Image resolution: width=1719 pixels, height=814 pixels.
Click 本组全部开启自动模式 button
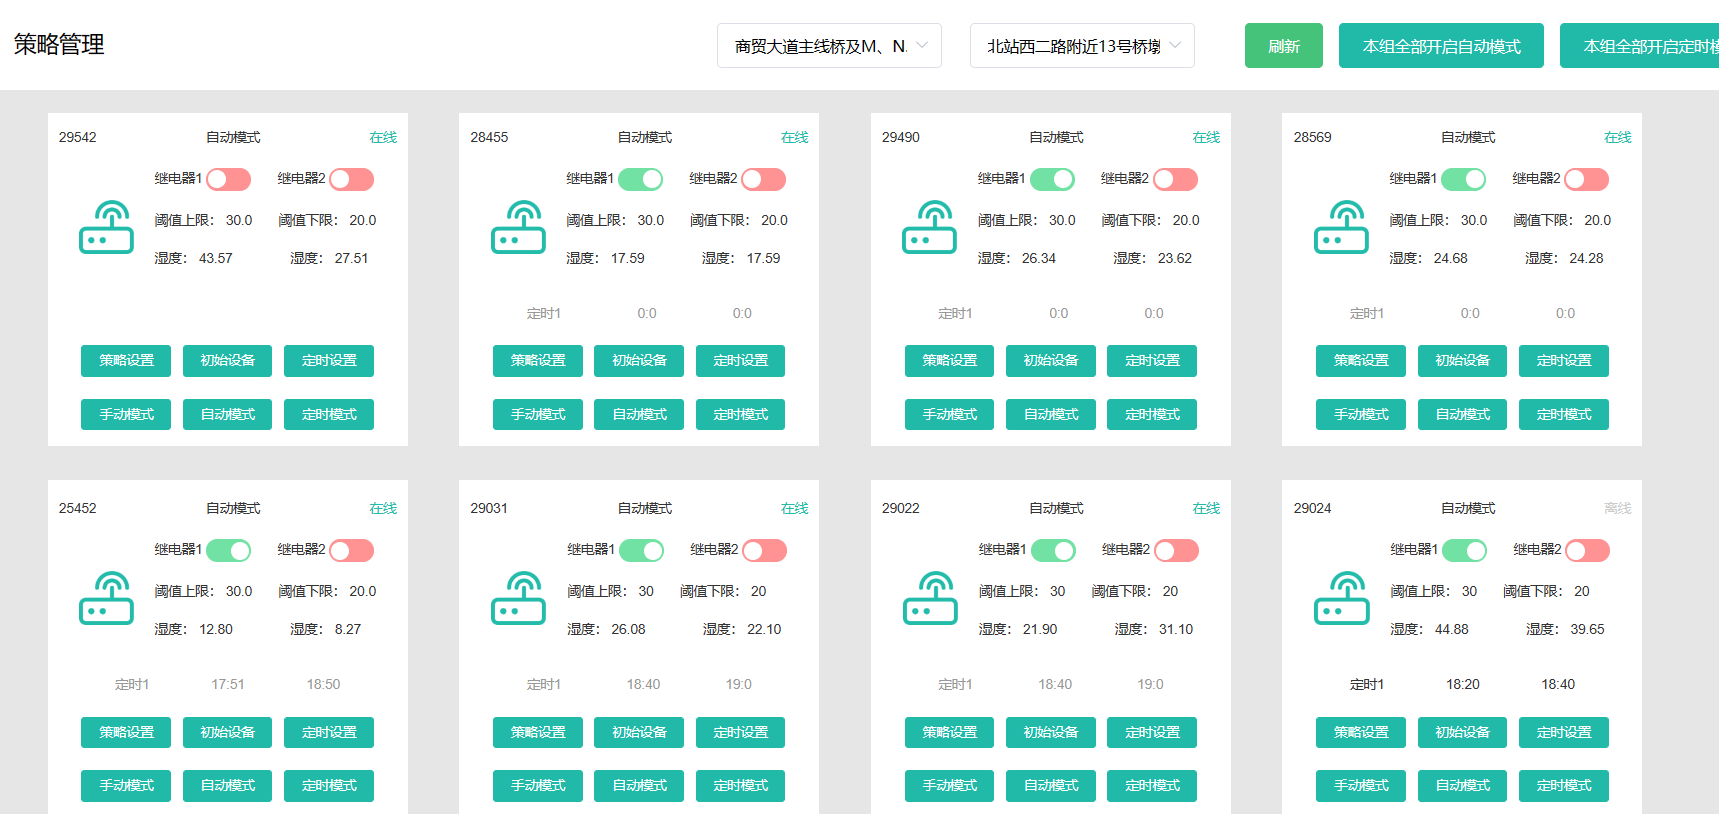[x=1441, y=46]
